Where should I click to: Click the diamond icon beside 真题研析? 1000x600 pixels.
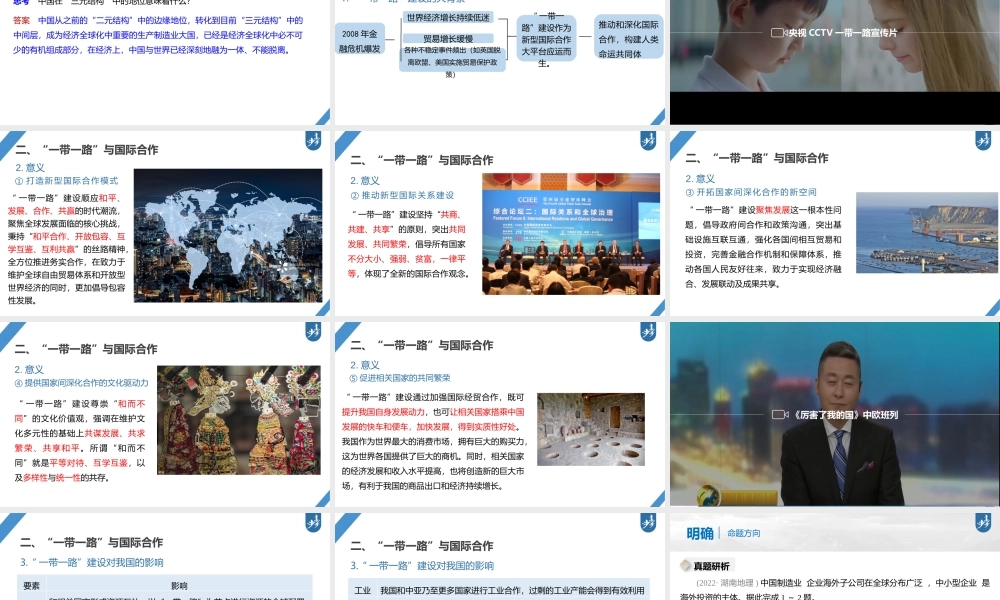coord(686,565)
